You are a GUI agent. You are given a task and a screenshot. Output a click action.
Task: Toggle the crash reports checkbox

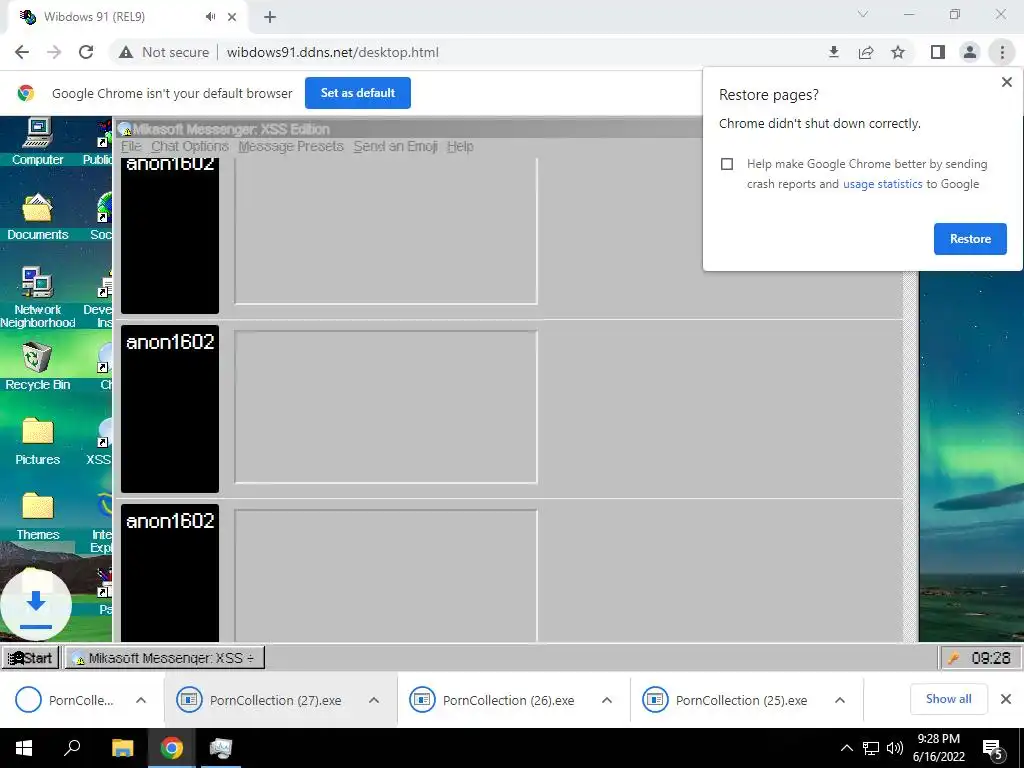727,164
